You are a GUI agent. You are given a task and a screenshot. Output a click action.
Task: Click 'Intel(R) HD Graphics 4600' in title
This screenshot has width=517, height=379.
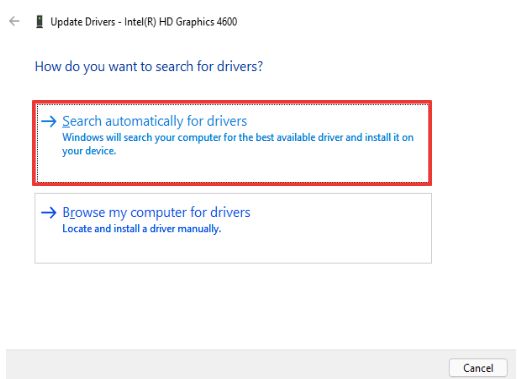coord(181,22)
